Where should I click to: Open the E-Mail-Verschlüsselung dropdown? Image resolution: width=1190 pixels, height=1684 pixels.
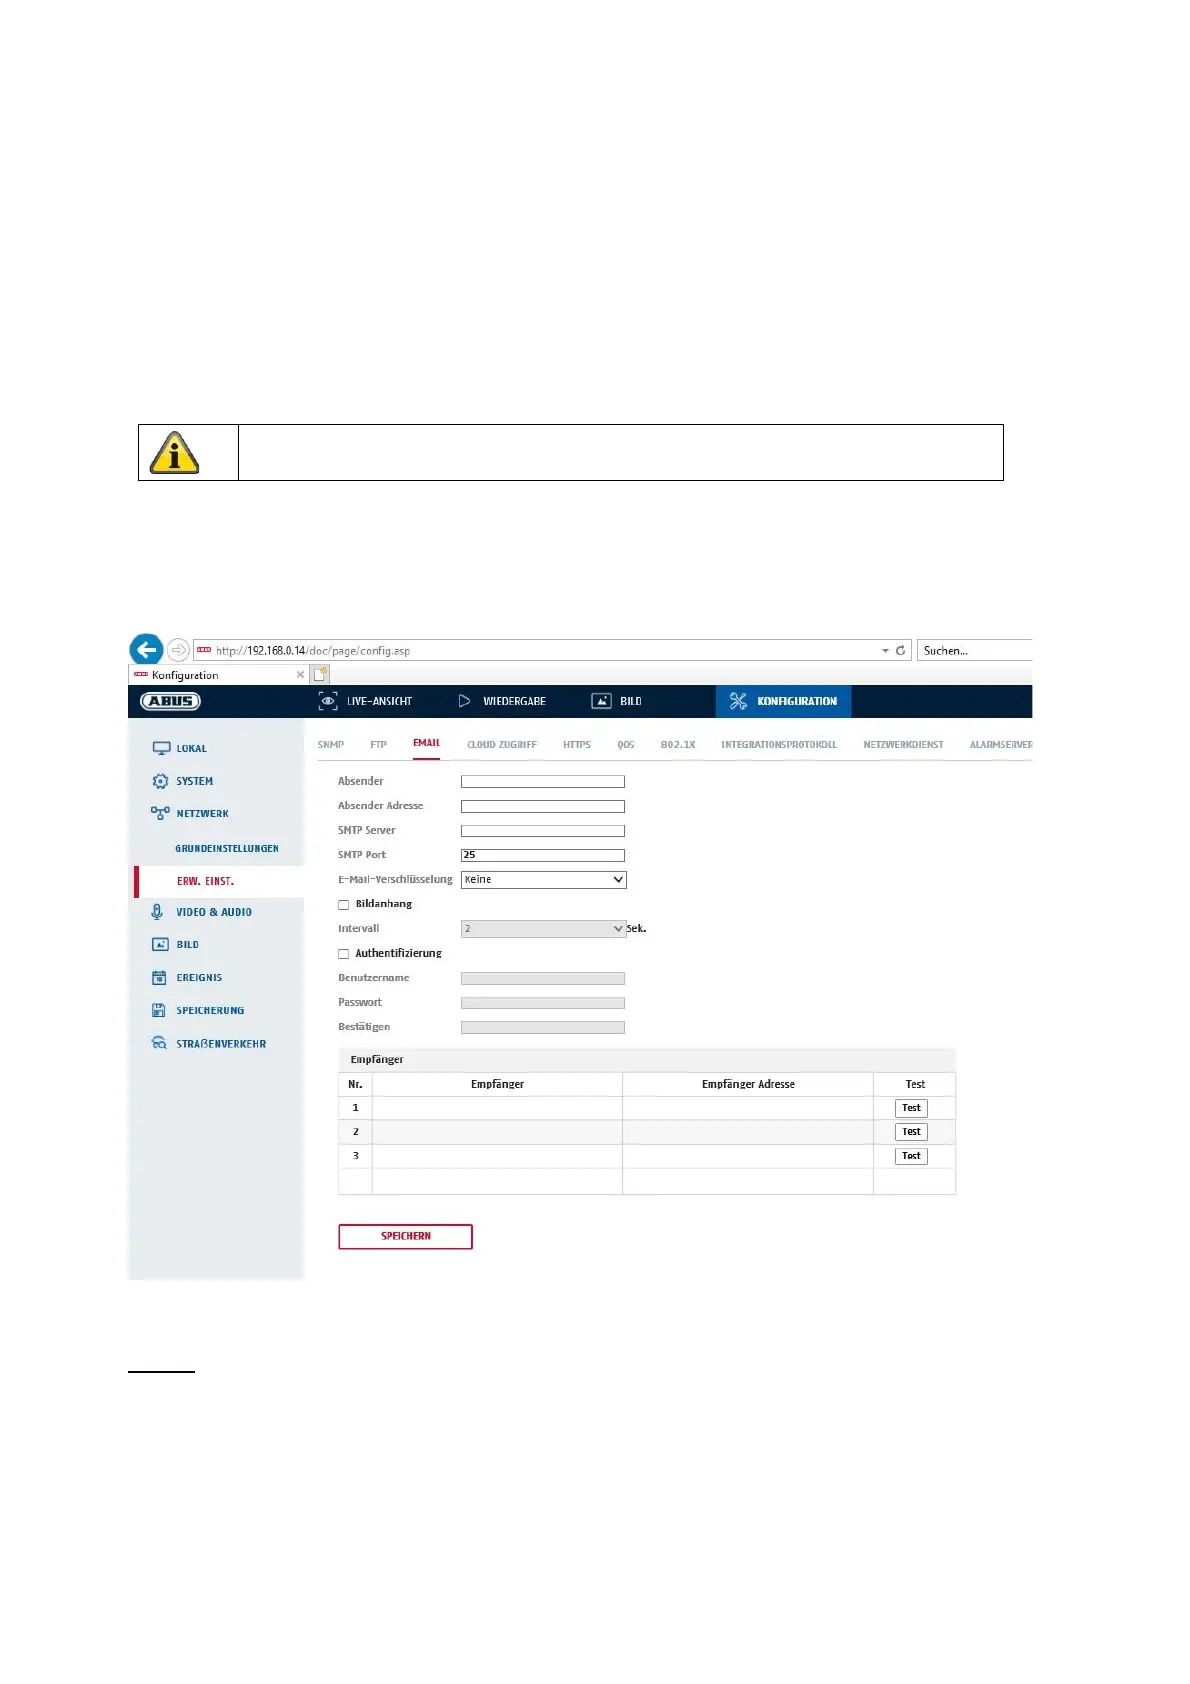[543, 879]
